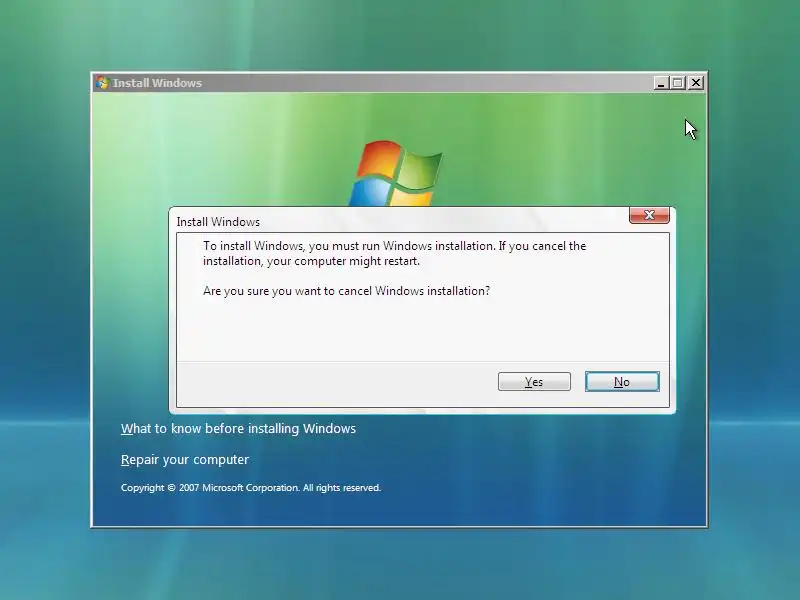Click the 'Are you sure you want to cancel' text

click(346, 291)
